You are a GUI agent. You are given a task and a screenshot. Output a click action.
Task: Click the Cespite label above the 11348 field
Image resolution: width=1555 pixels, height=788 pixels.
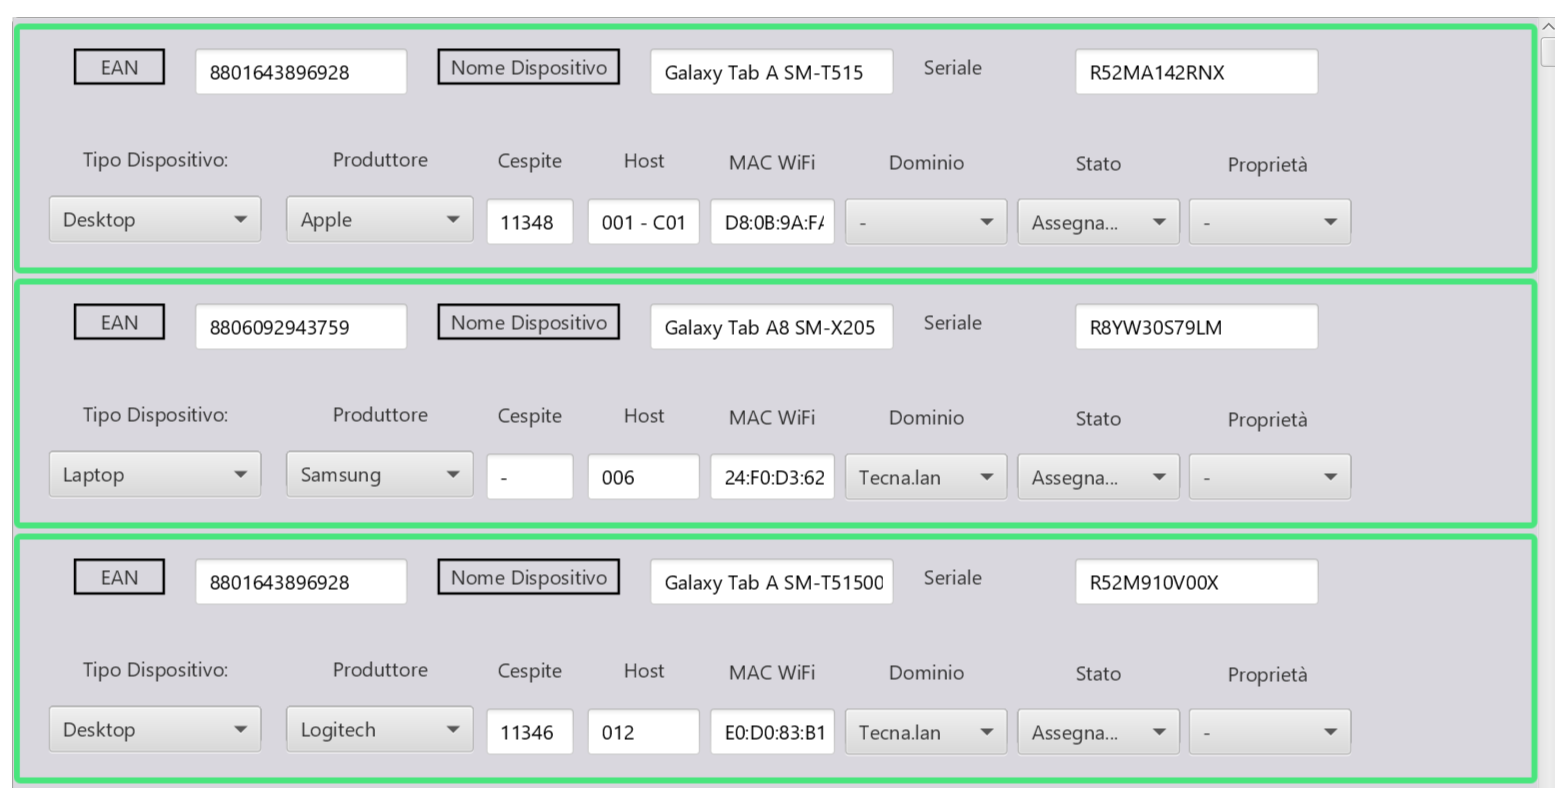pos(530,161)
